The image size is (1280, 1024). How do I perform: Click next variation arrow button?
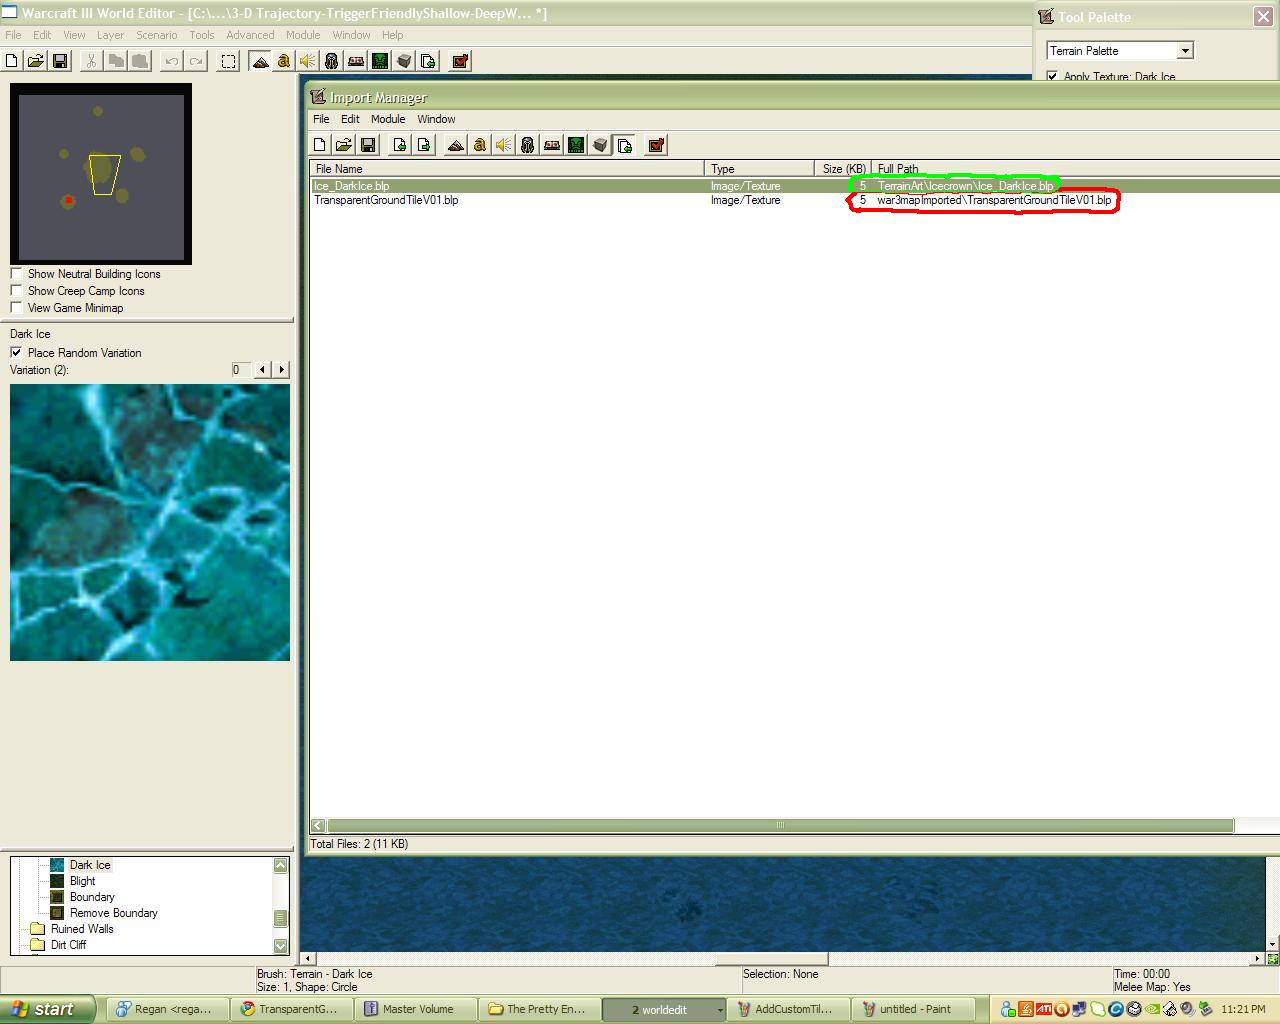[281, 369]
